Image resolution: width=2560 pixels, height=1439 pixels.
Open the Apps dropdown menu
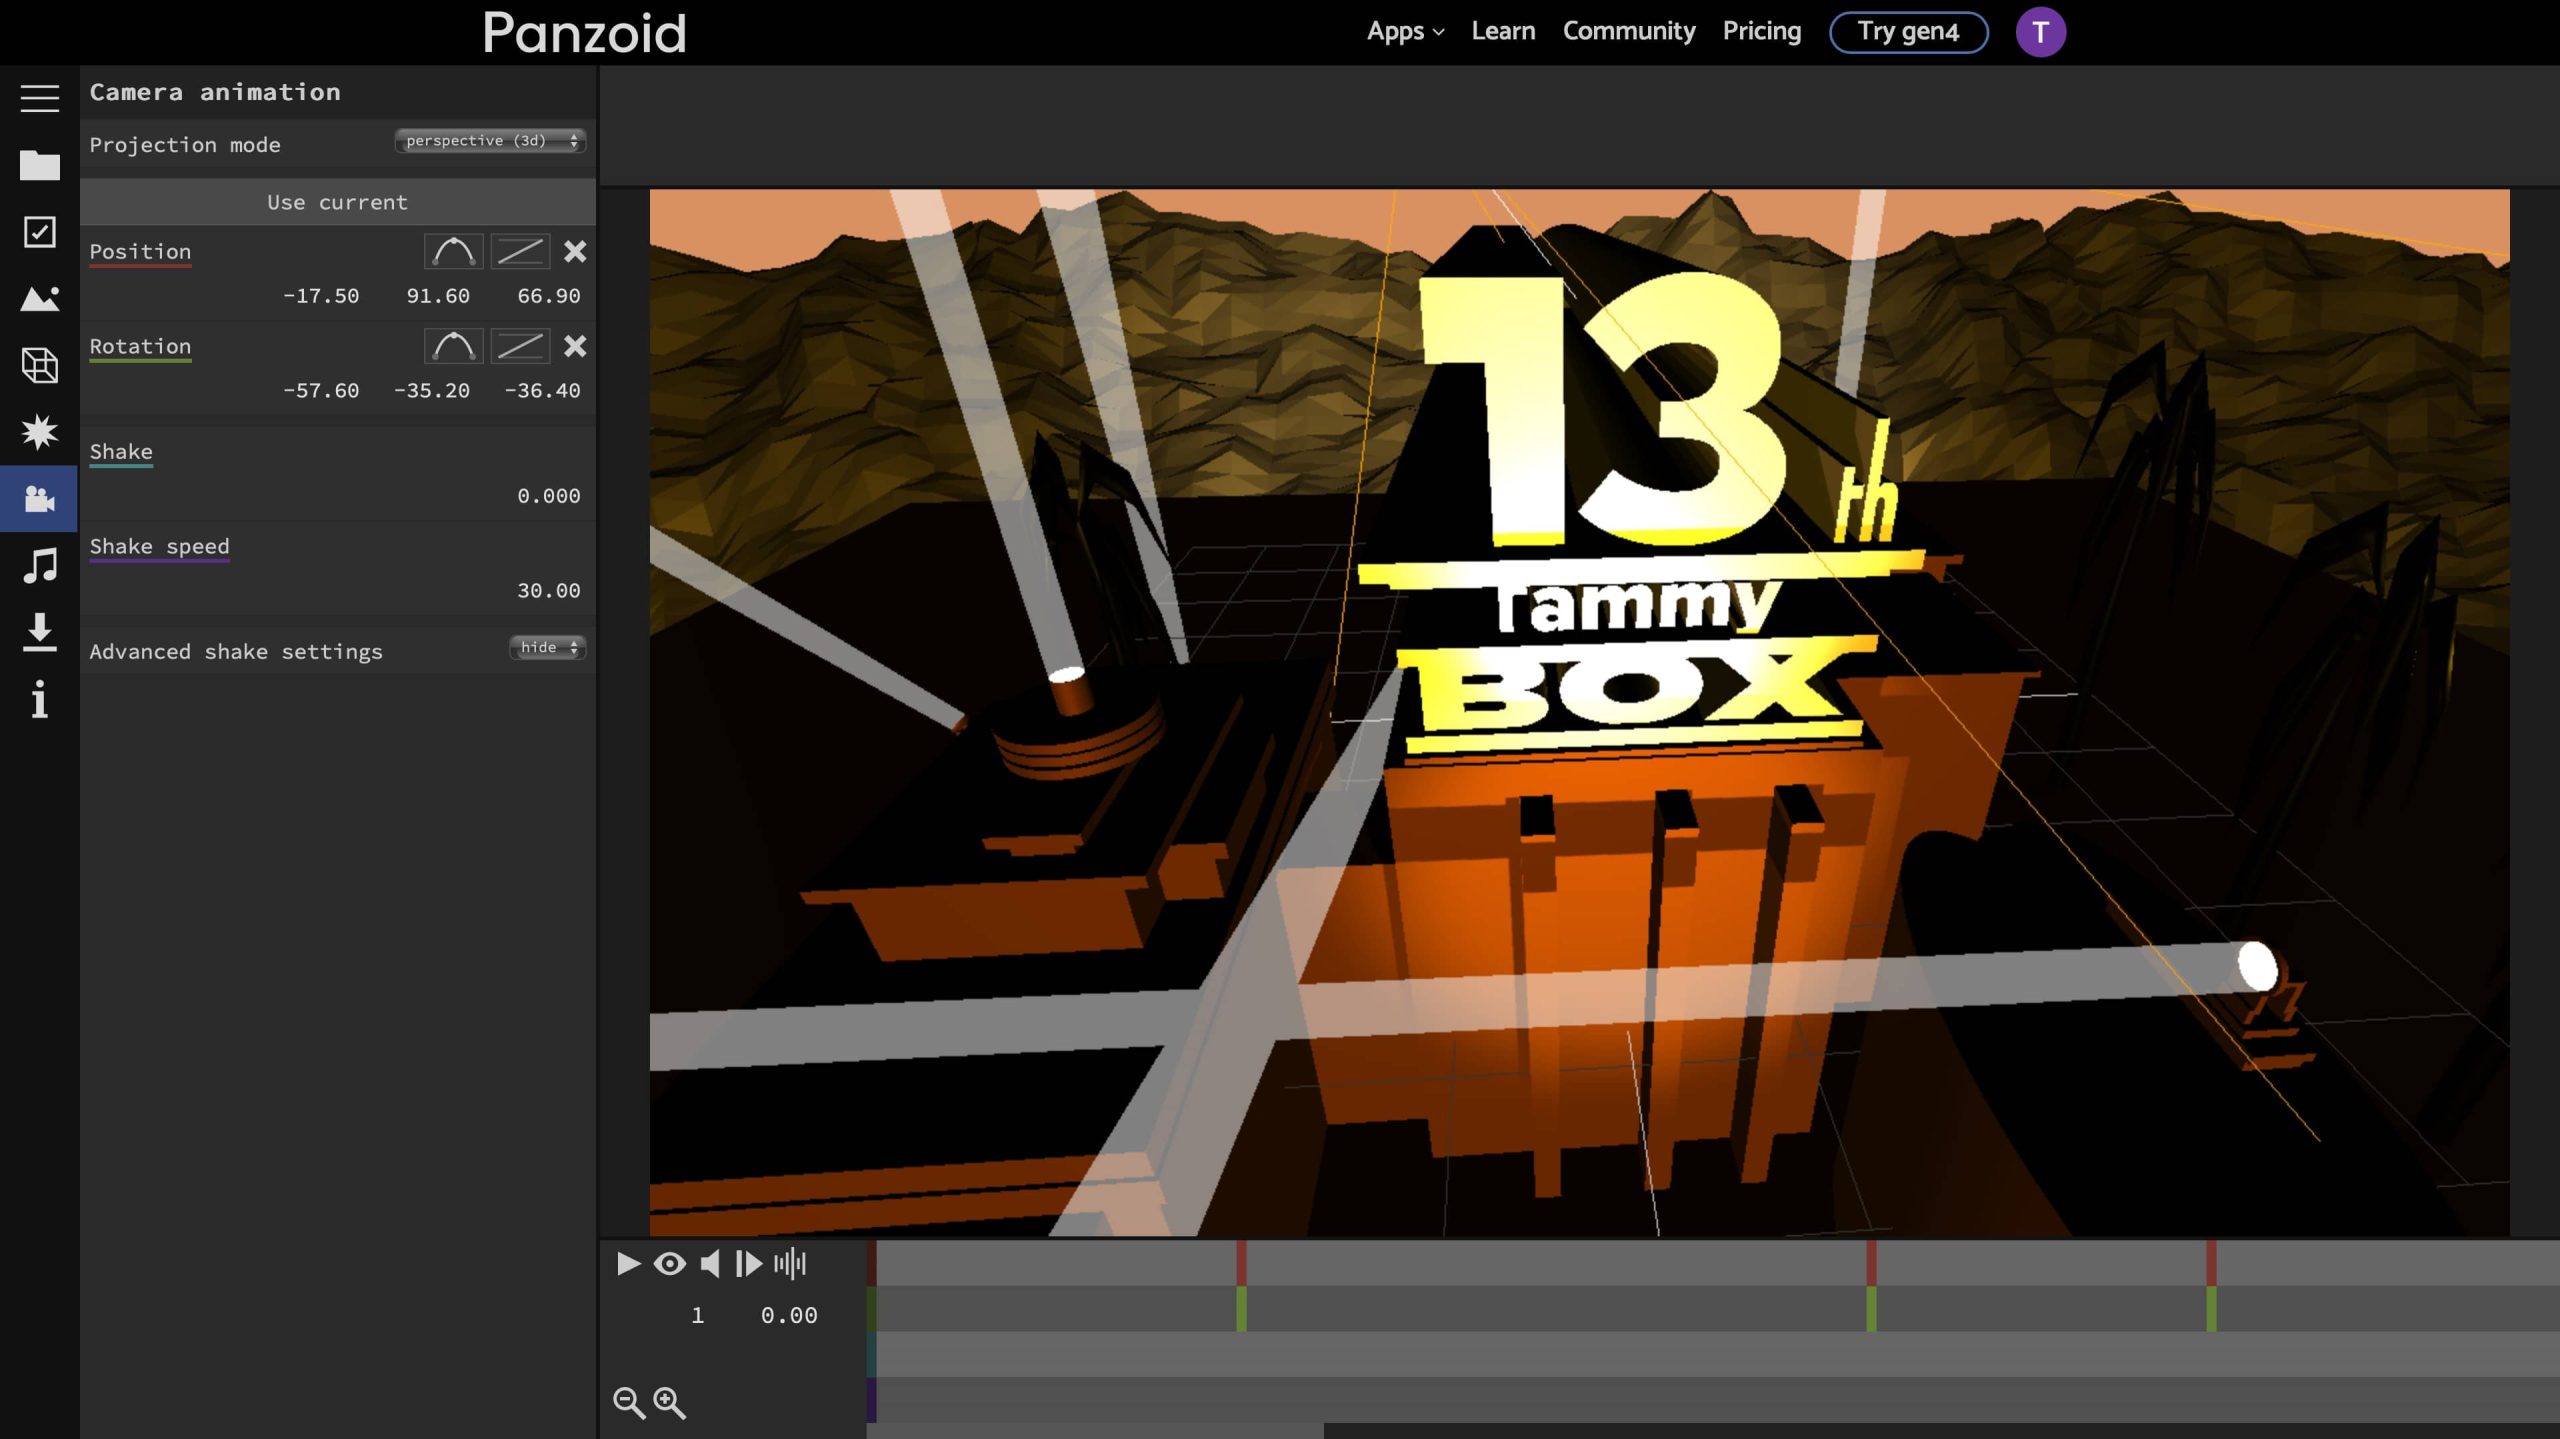tap(1404, 31)
